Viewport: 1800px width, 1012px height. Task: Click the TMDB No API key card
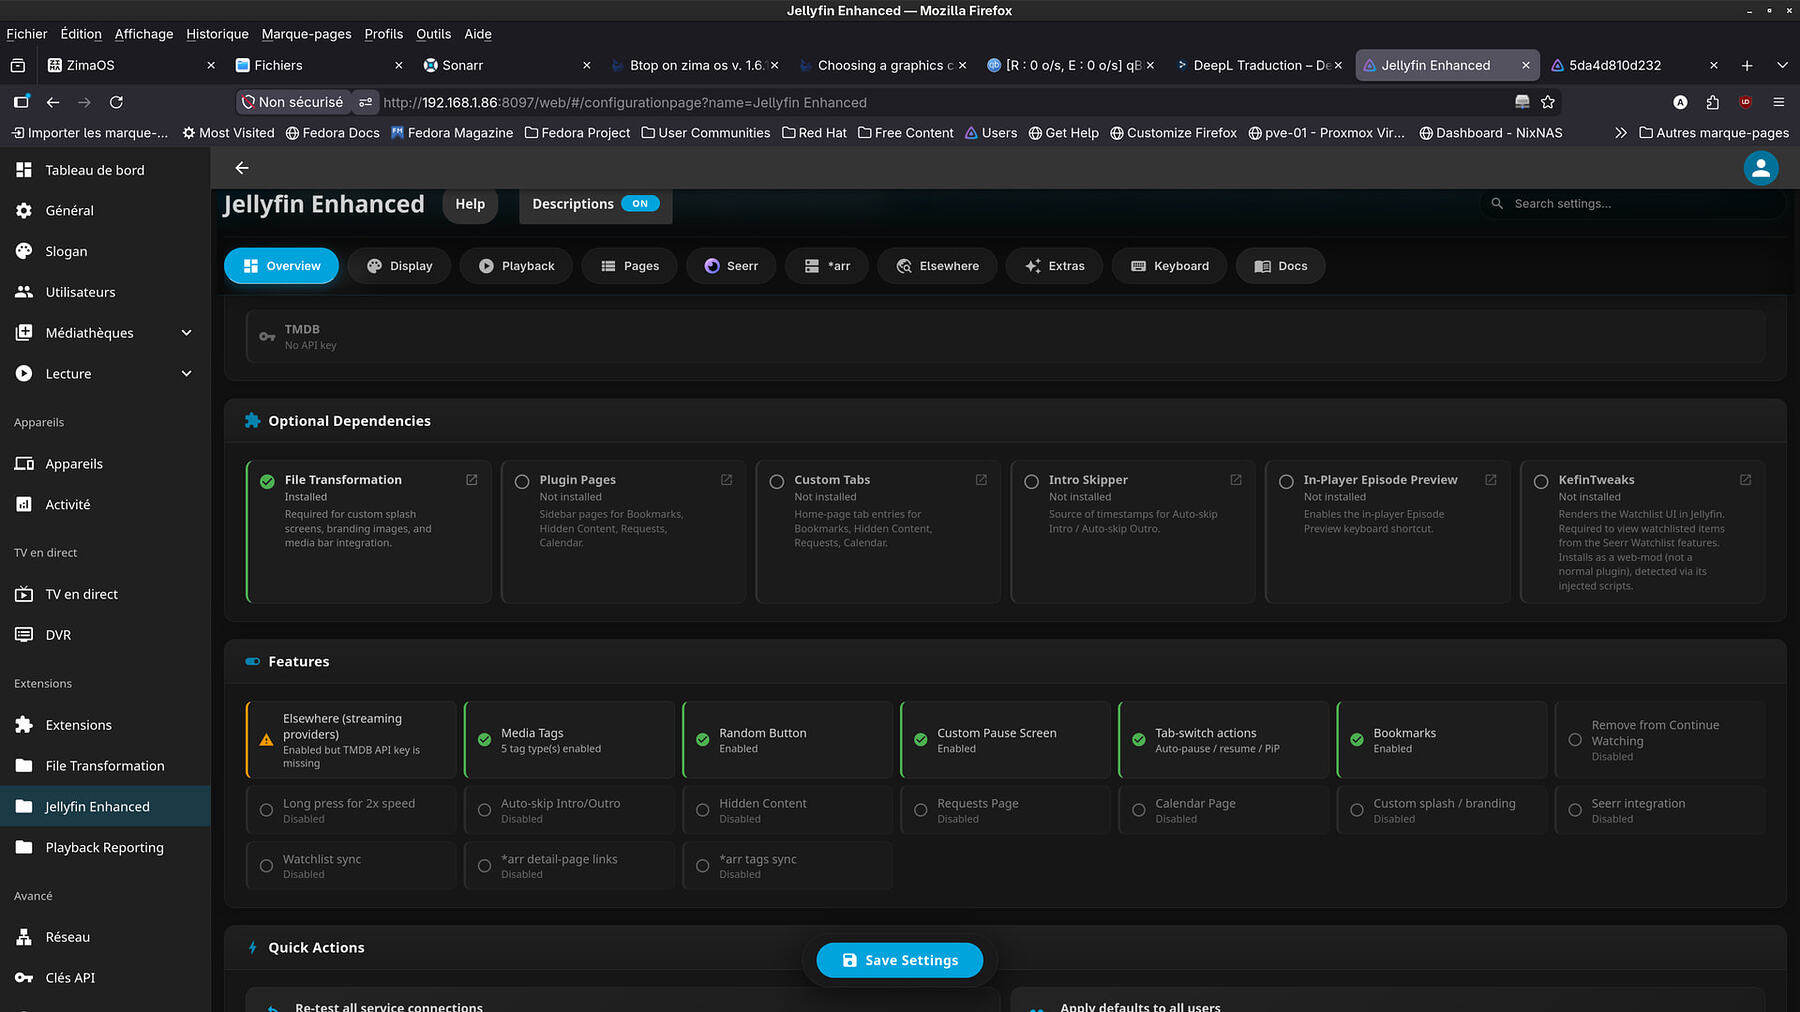coord(1006,336)
